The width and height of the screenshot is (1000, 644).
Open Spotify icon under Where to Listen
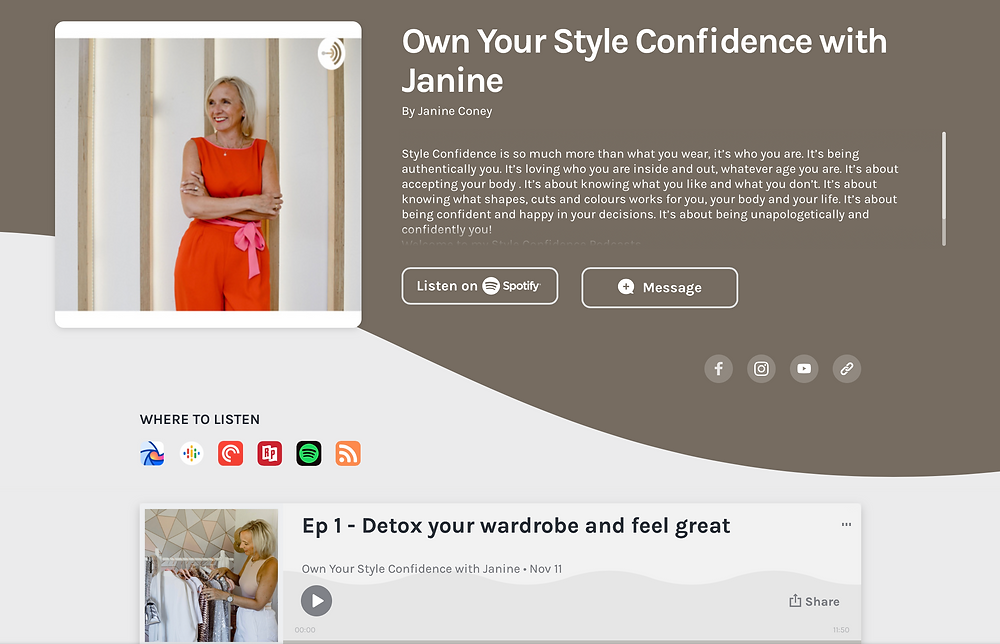(x=309, y=453)
